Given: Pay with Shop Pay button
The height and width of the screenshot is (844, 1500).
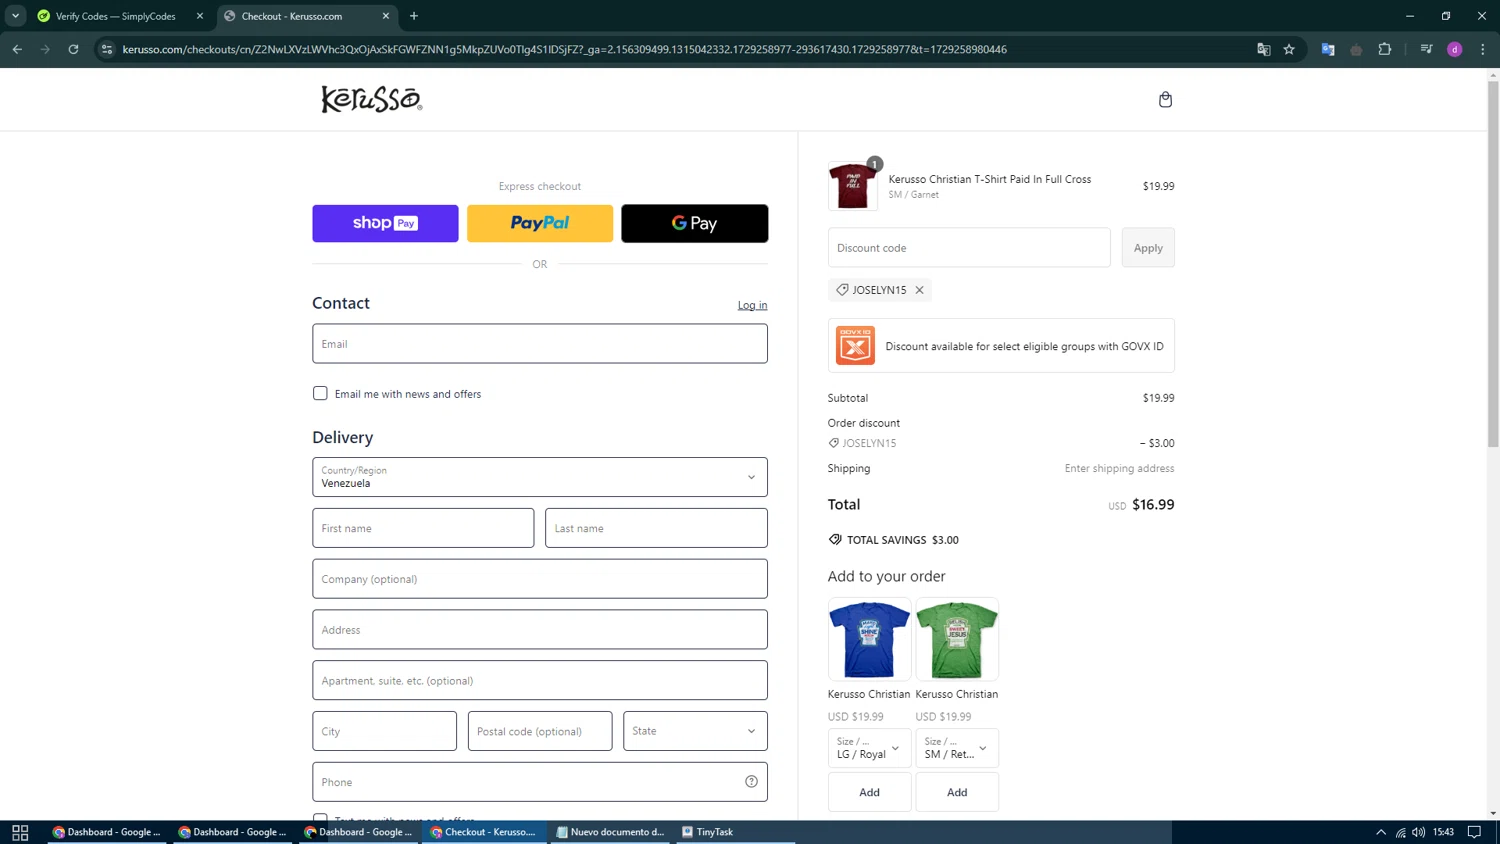Looking at the screenshot, I should click(x=385, y=223).
